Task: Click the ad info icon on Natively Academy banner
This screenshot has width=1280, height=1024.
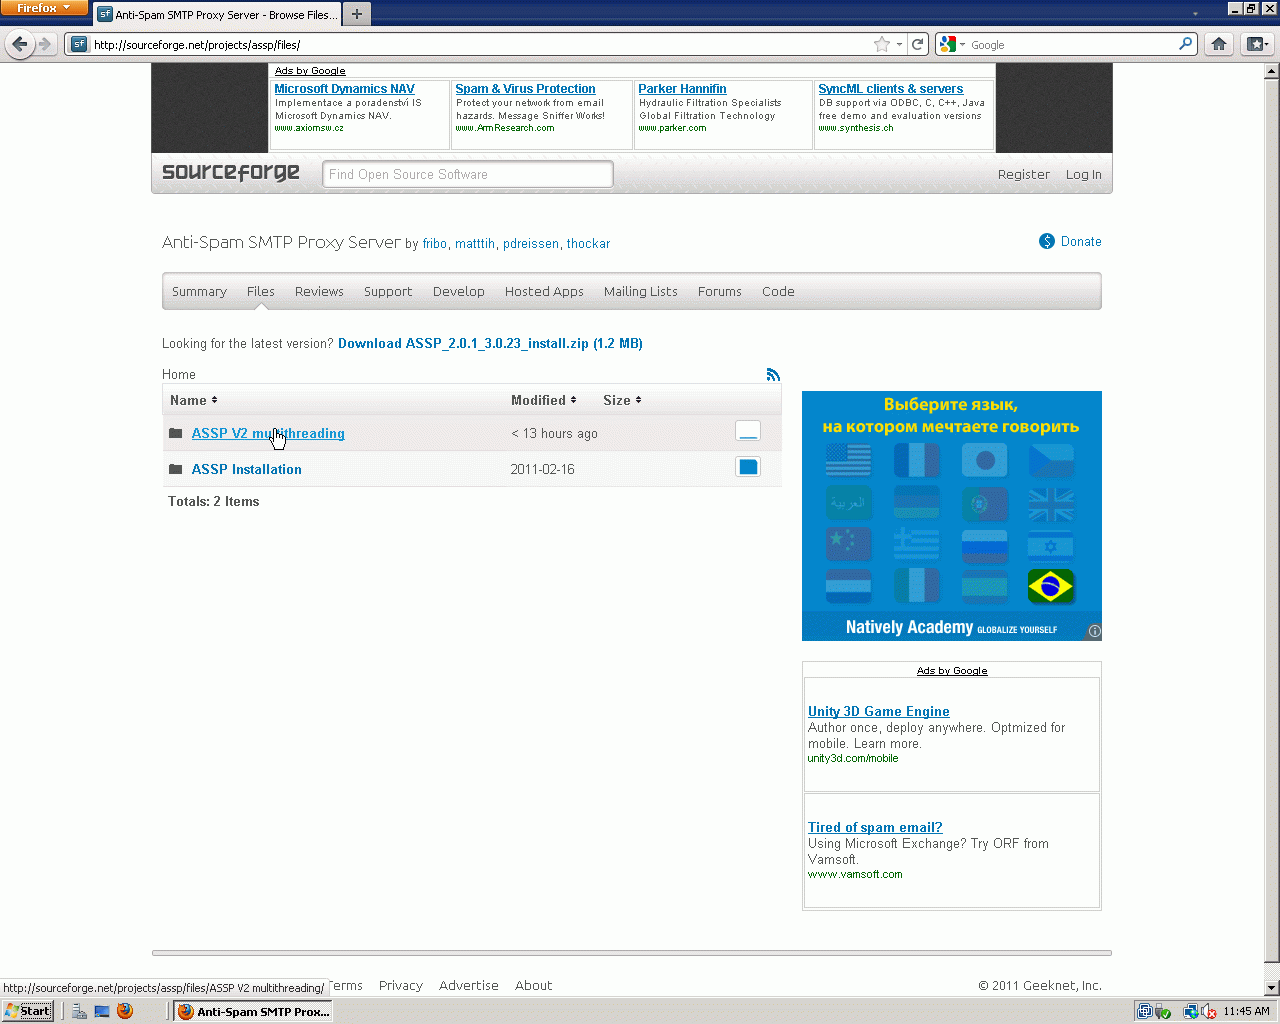Action: (1094, 631)
